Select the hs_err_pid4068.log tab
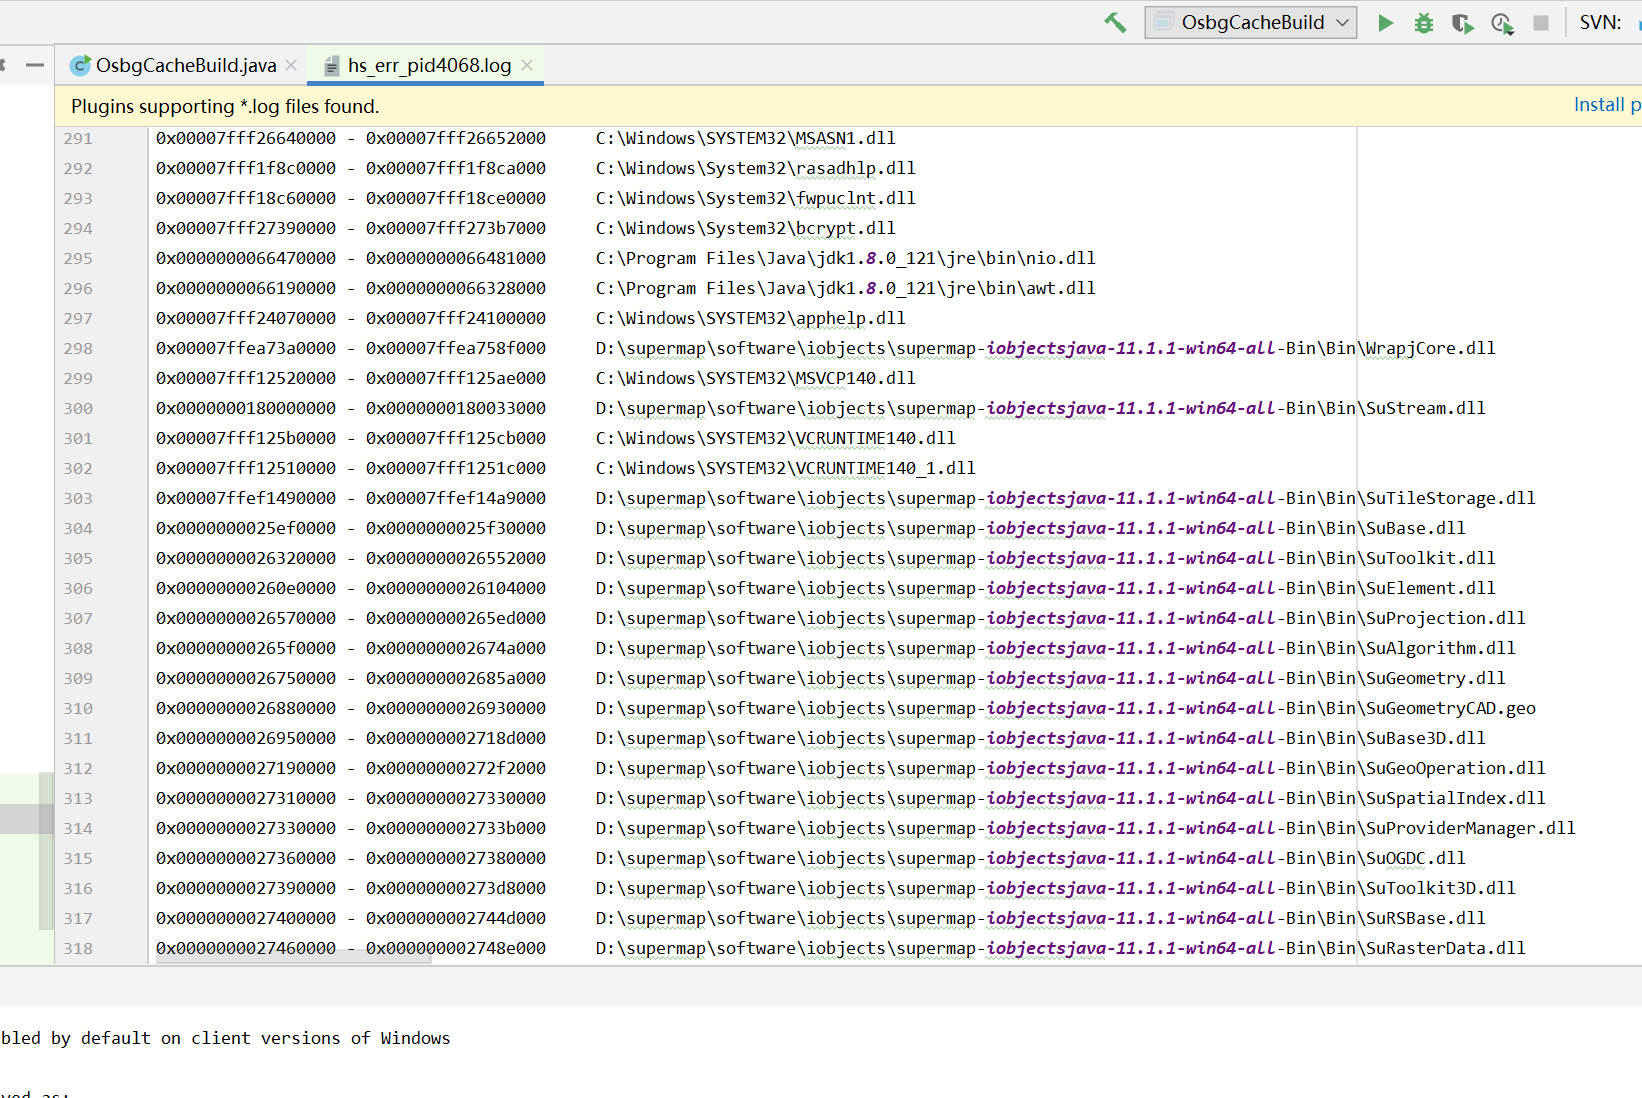The width and height of the screenshot is (1642, 1098). (429, 65)
